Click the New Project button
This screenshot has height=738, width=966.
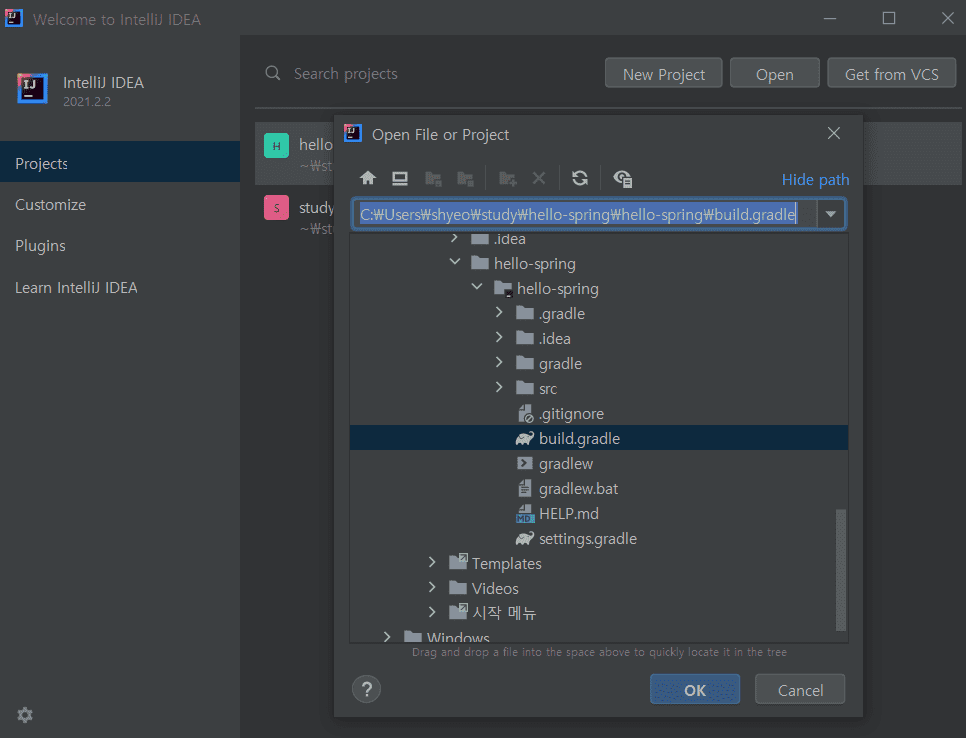(x=664, y=74)
